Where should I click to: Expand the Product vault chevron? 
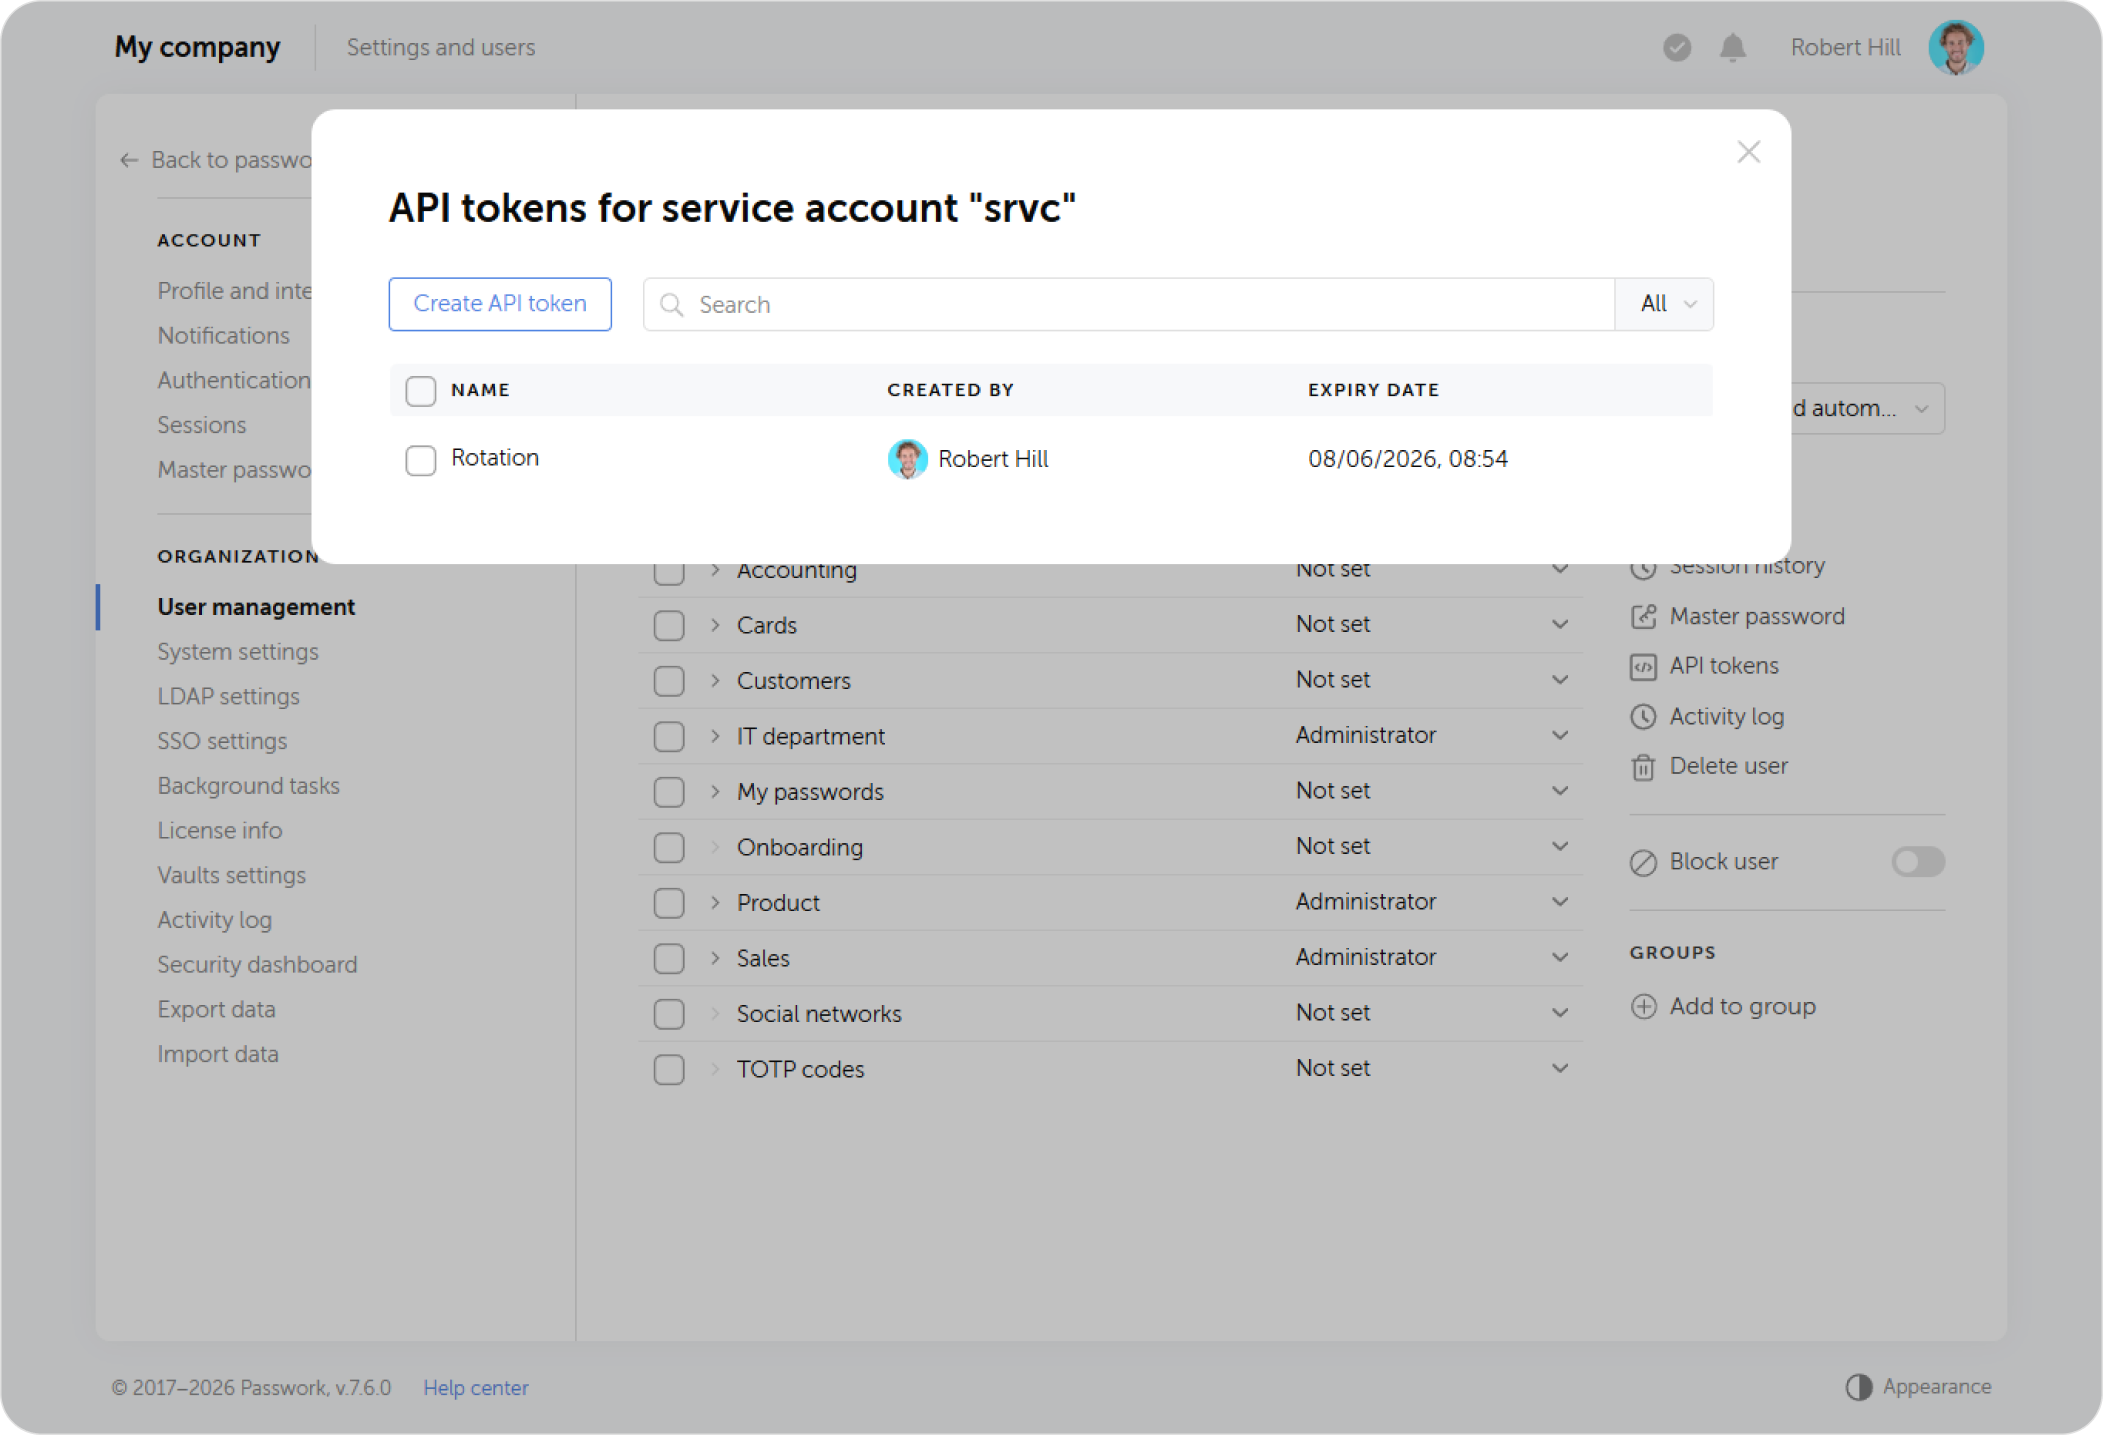[715, 903]
